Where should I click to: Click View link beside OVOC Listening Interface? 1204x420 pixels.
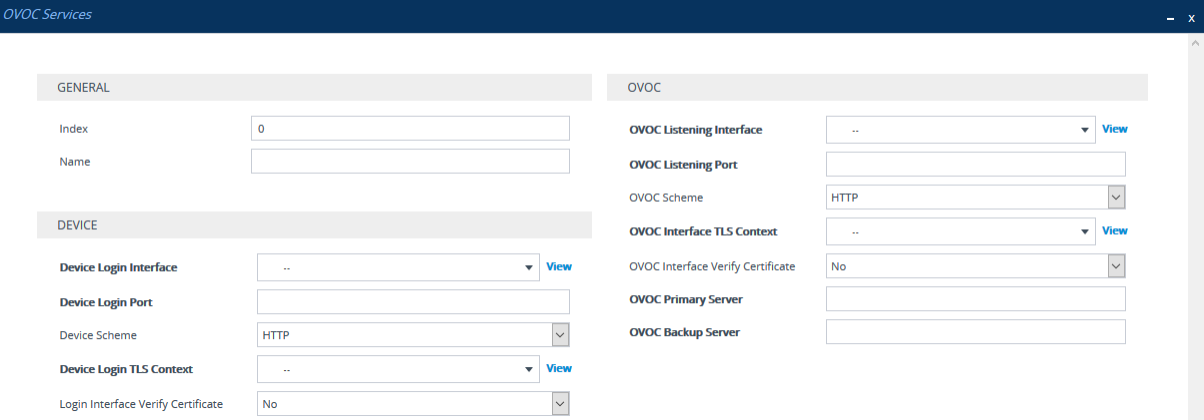[x=1114, y=130]
